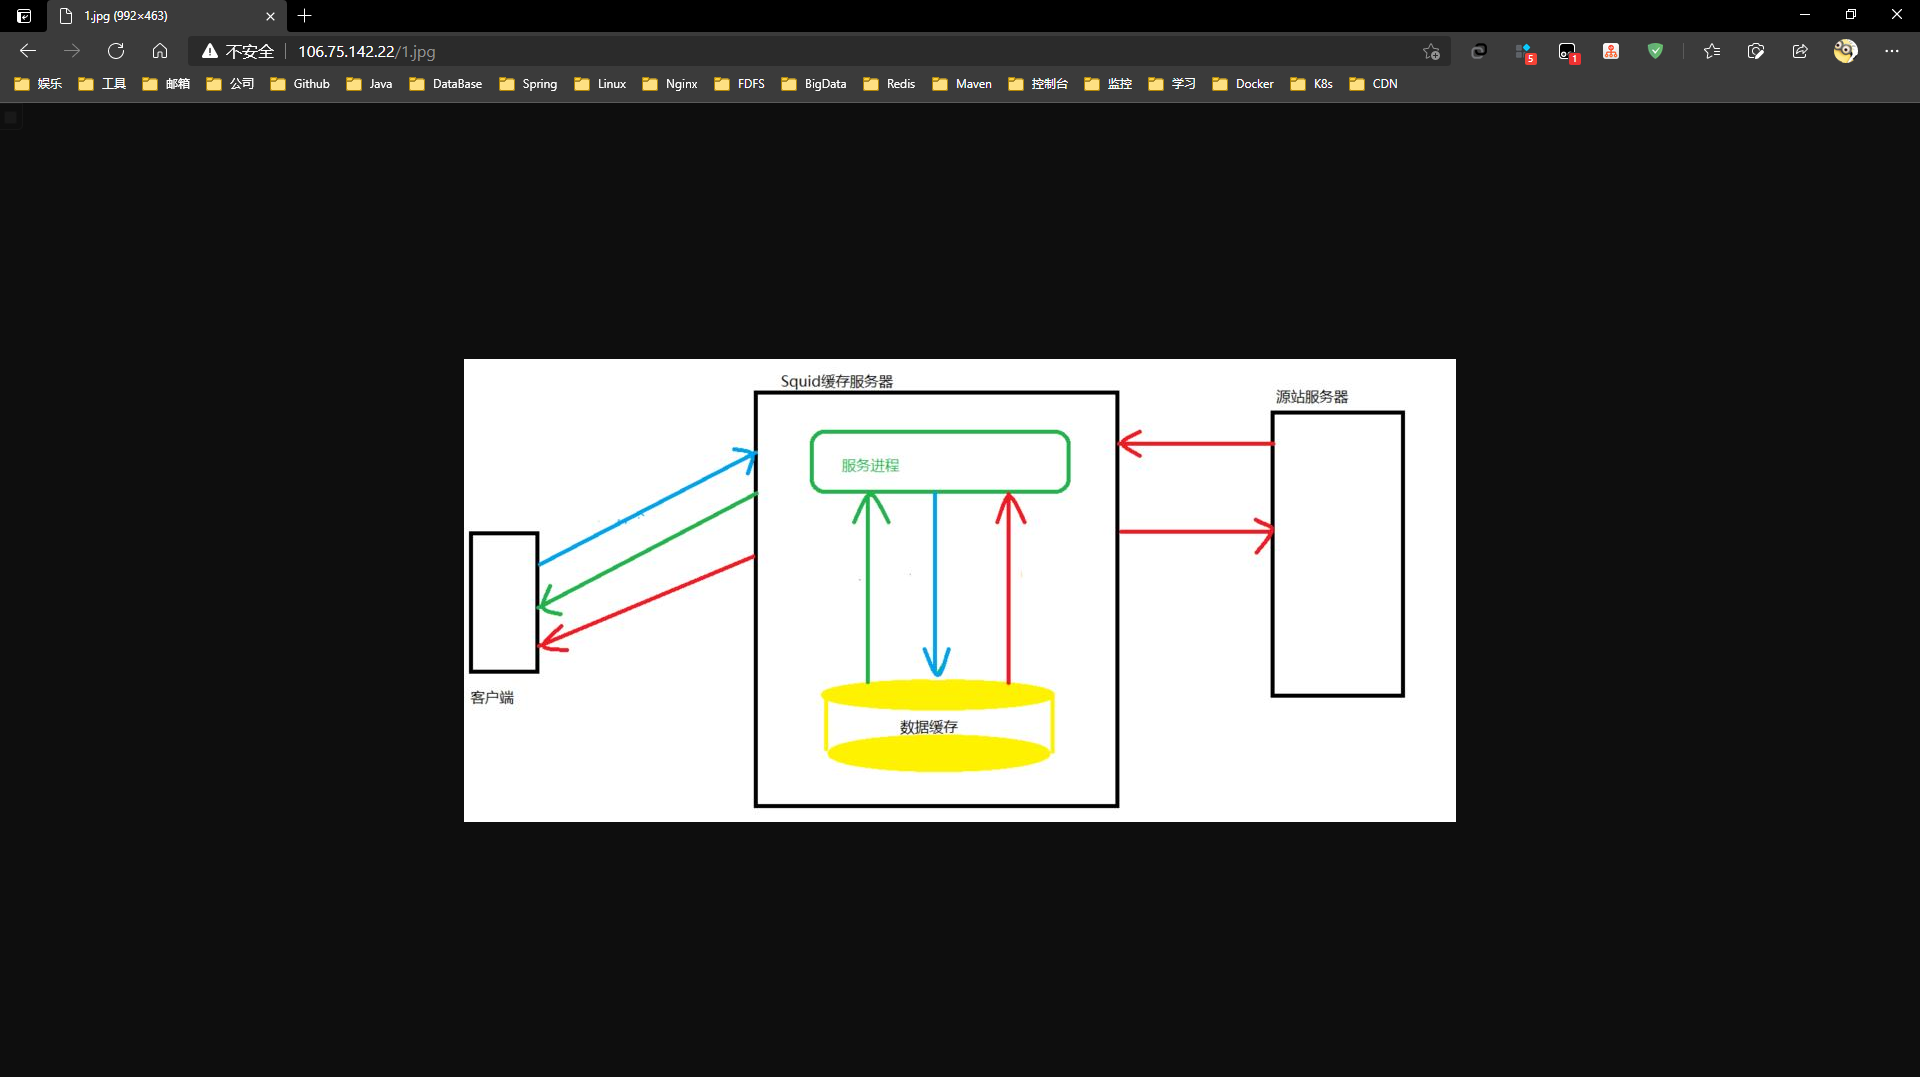Open the DataBase bookmarks folder
This screenshot has height=1077, width=1920.
[x=446, y=84]
